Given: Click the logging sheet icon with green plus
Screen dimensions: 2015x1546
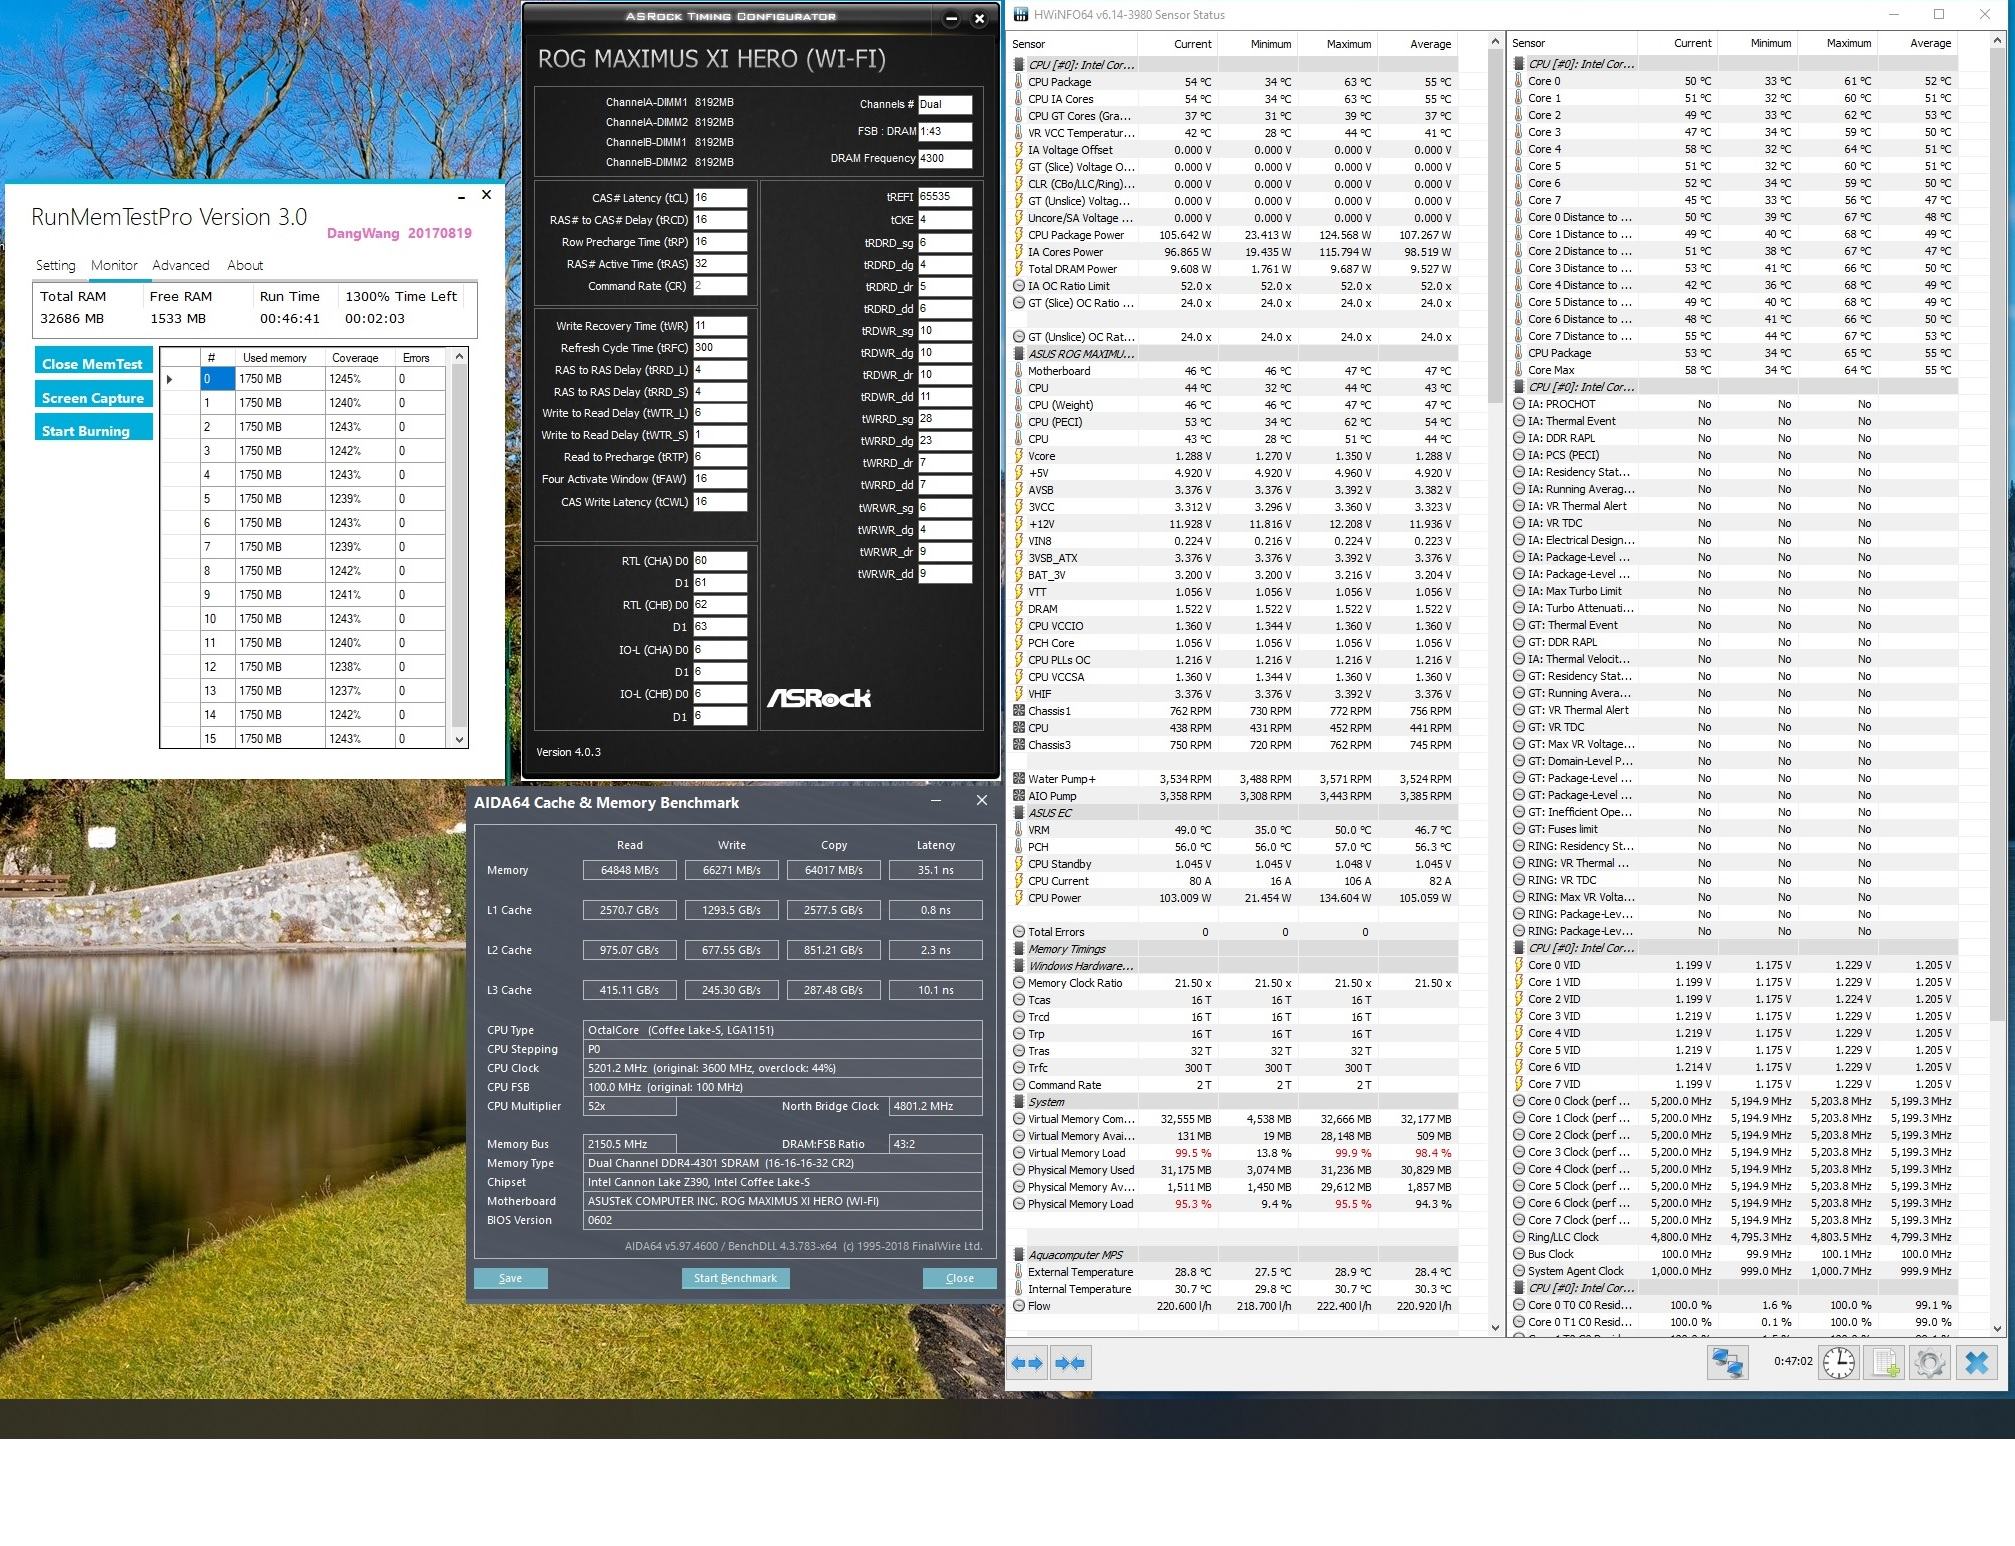Looking at the screenshot, I should [x=1885, y=1363].
